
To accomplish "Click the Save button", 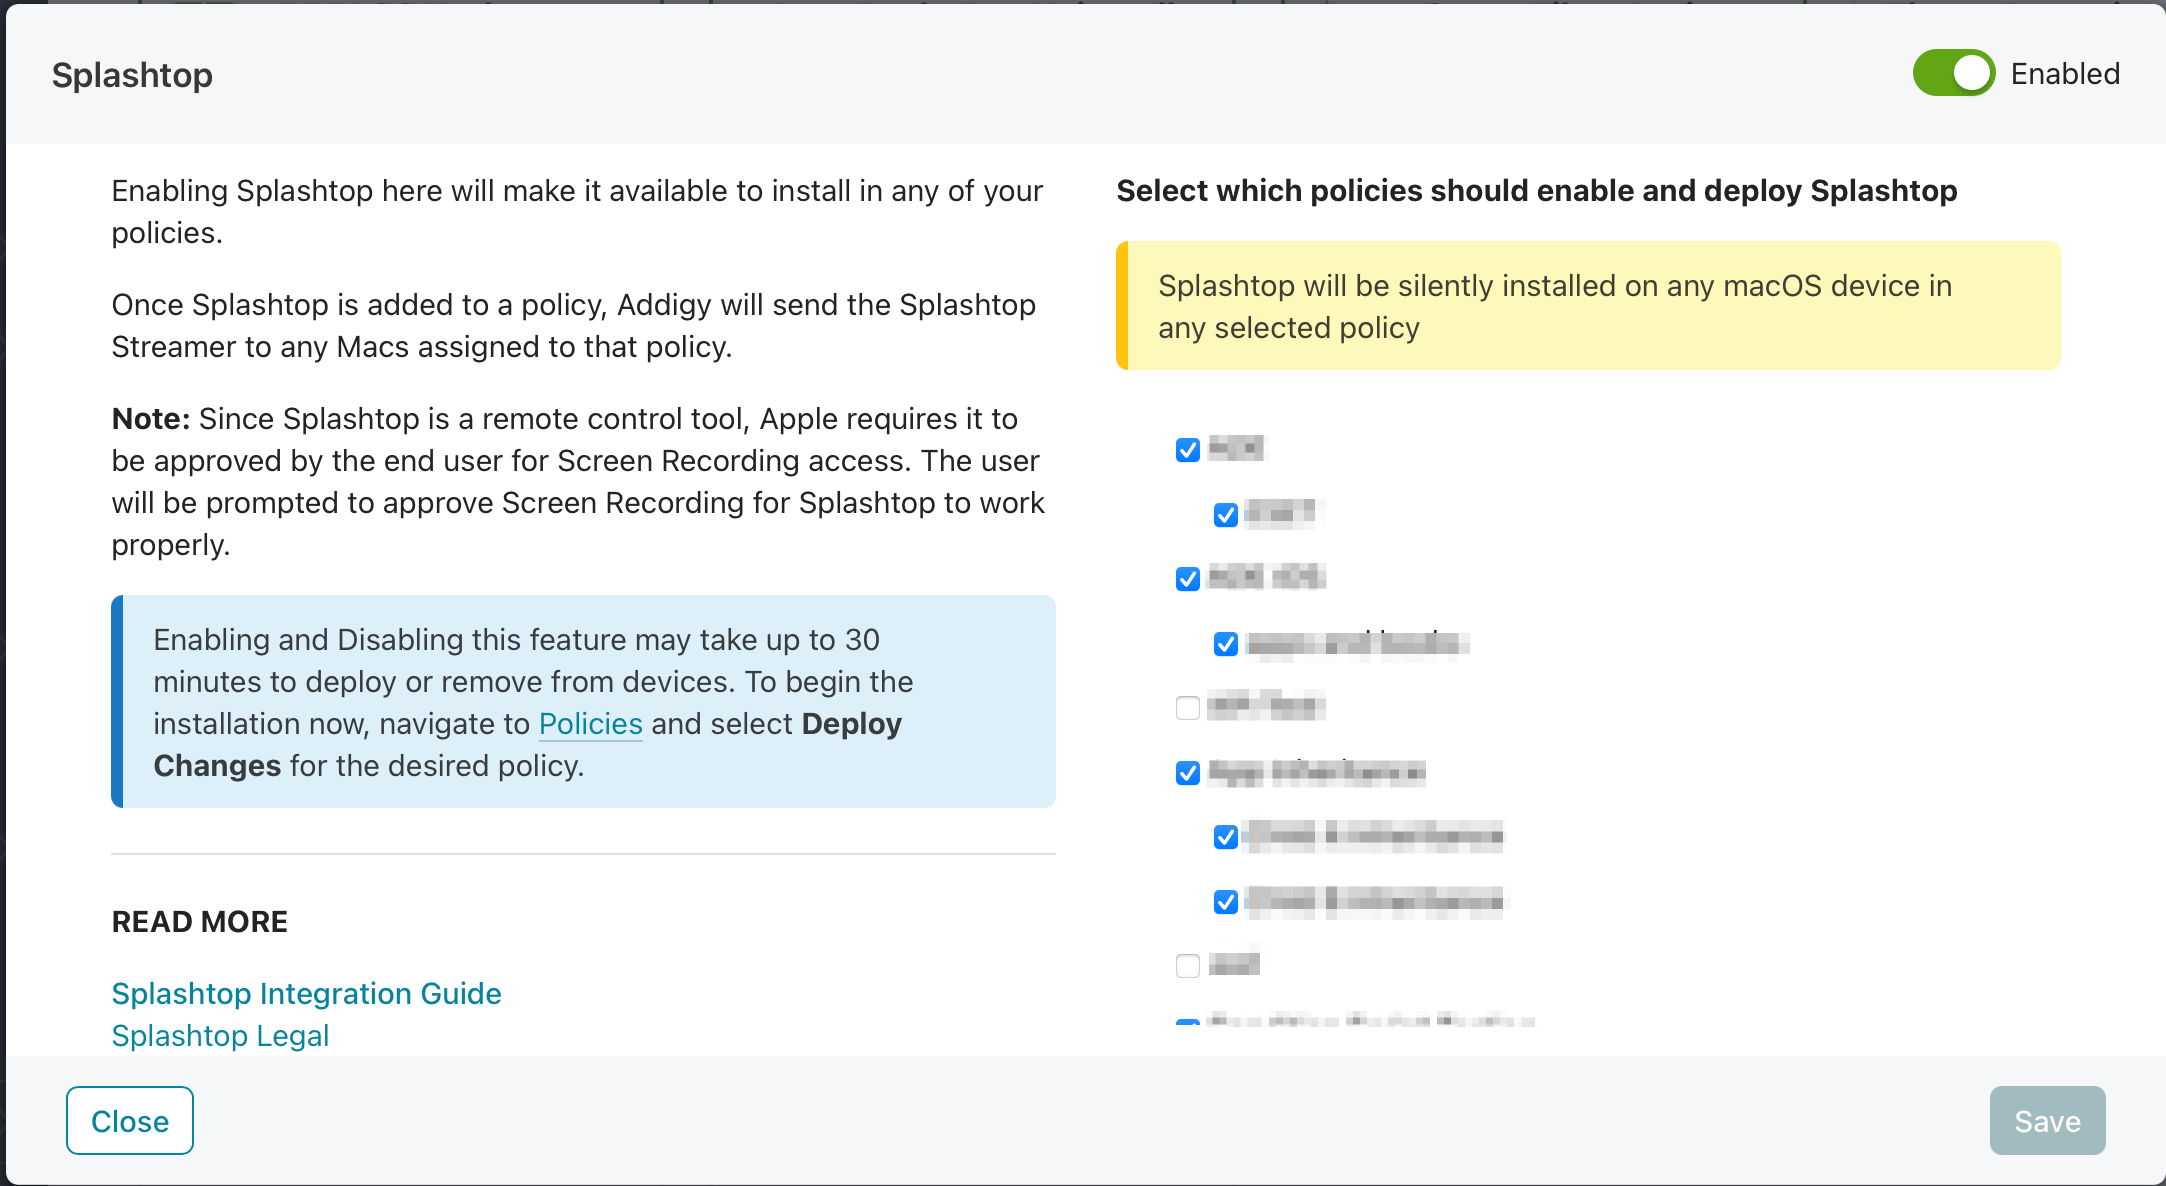I will coord(2047,1120).
